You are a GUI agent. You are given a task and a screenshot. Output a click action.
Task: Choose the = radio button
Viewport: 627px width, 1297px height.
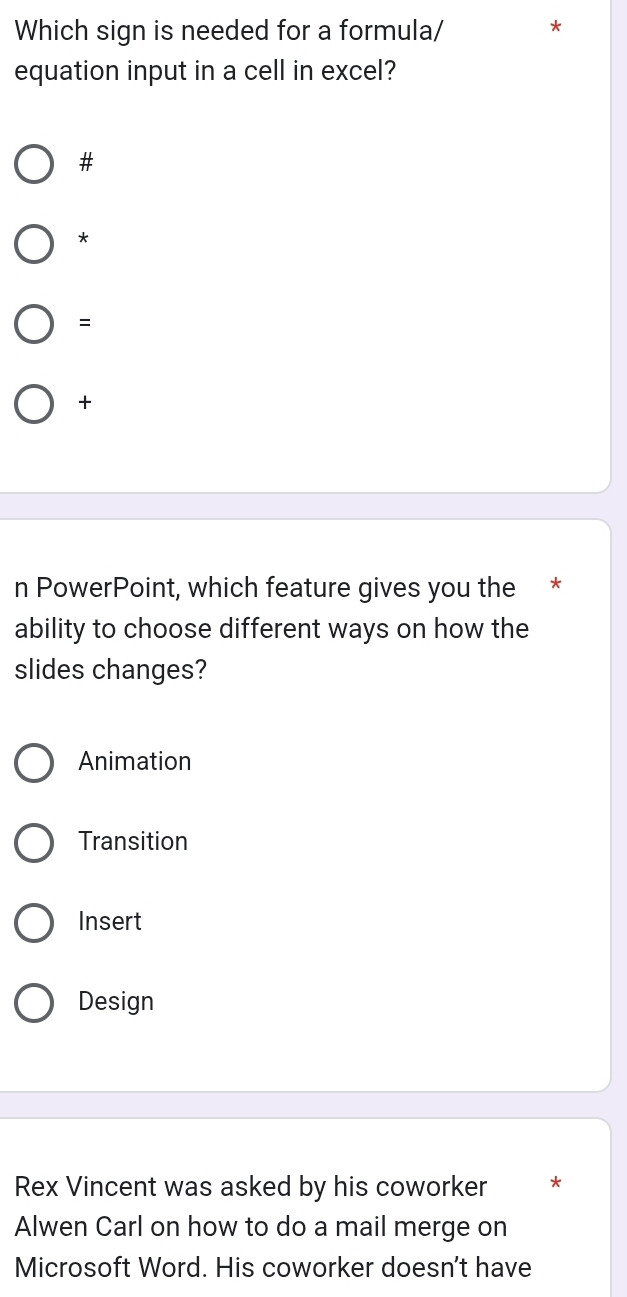pos(34,323)
